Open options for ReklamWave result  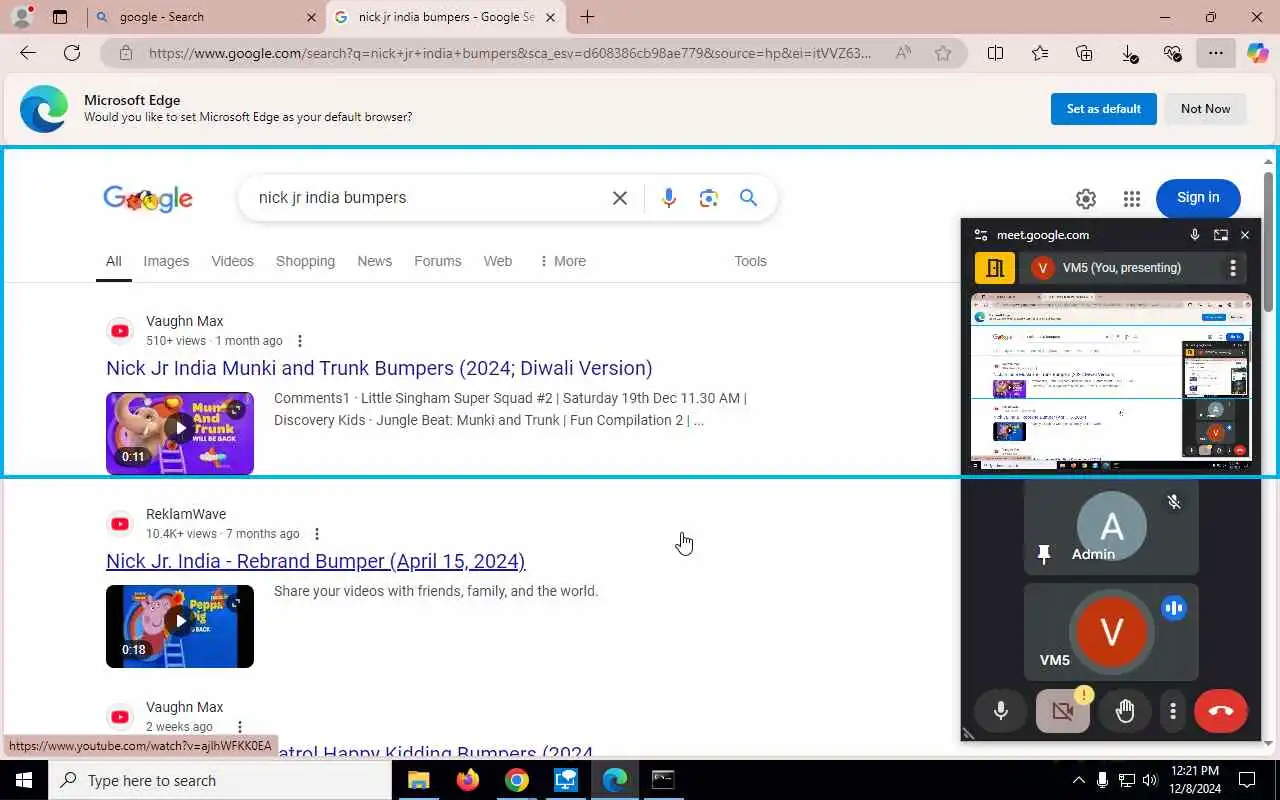[x=316, y=534]
